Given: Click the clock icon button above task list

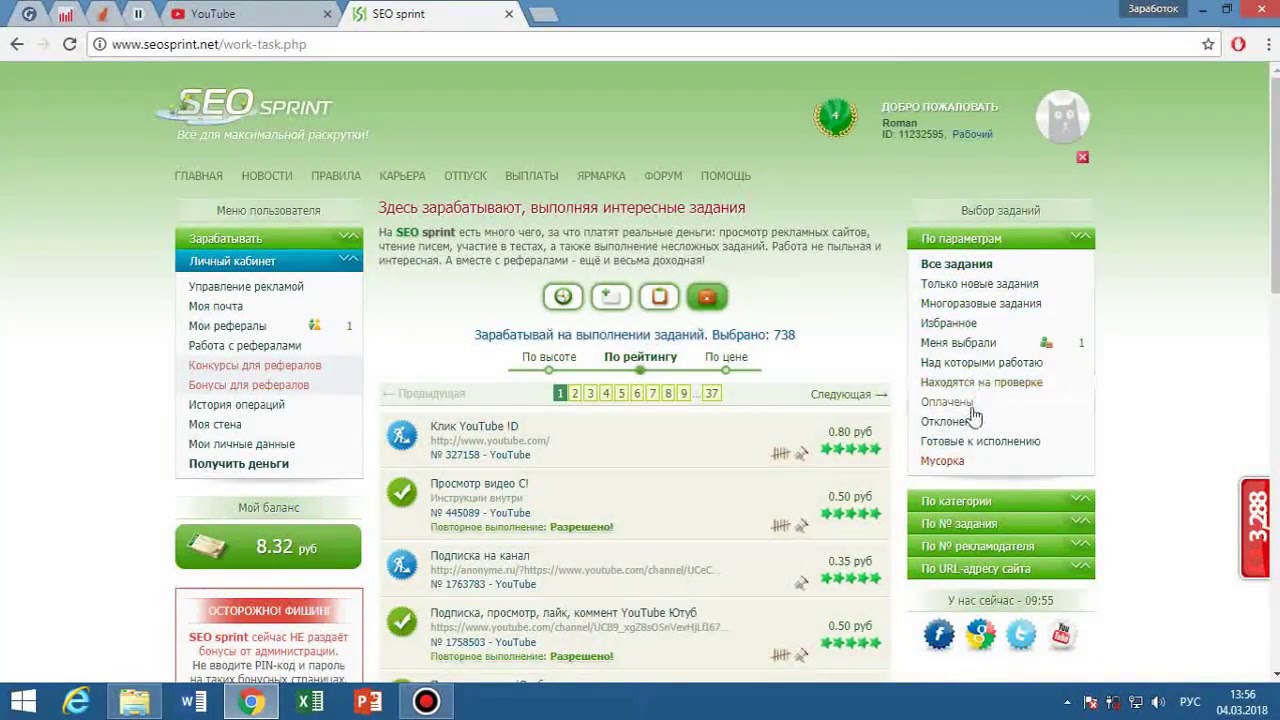Looking at the screenshot, I should (x=563, y=297).
